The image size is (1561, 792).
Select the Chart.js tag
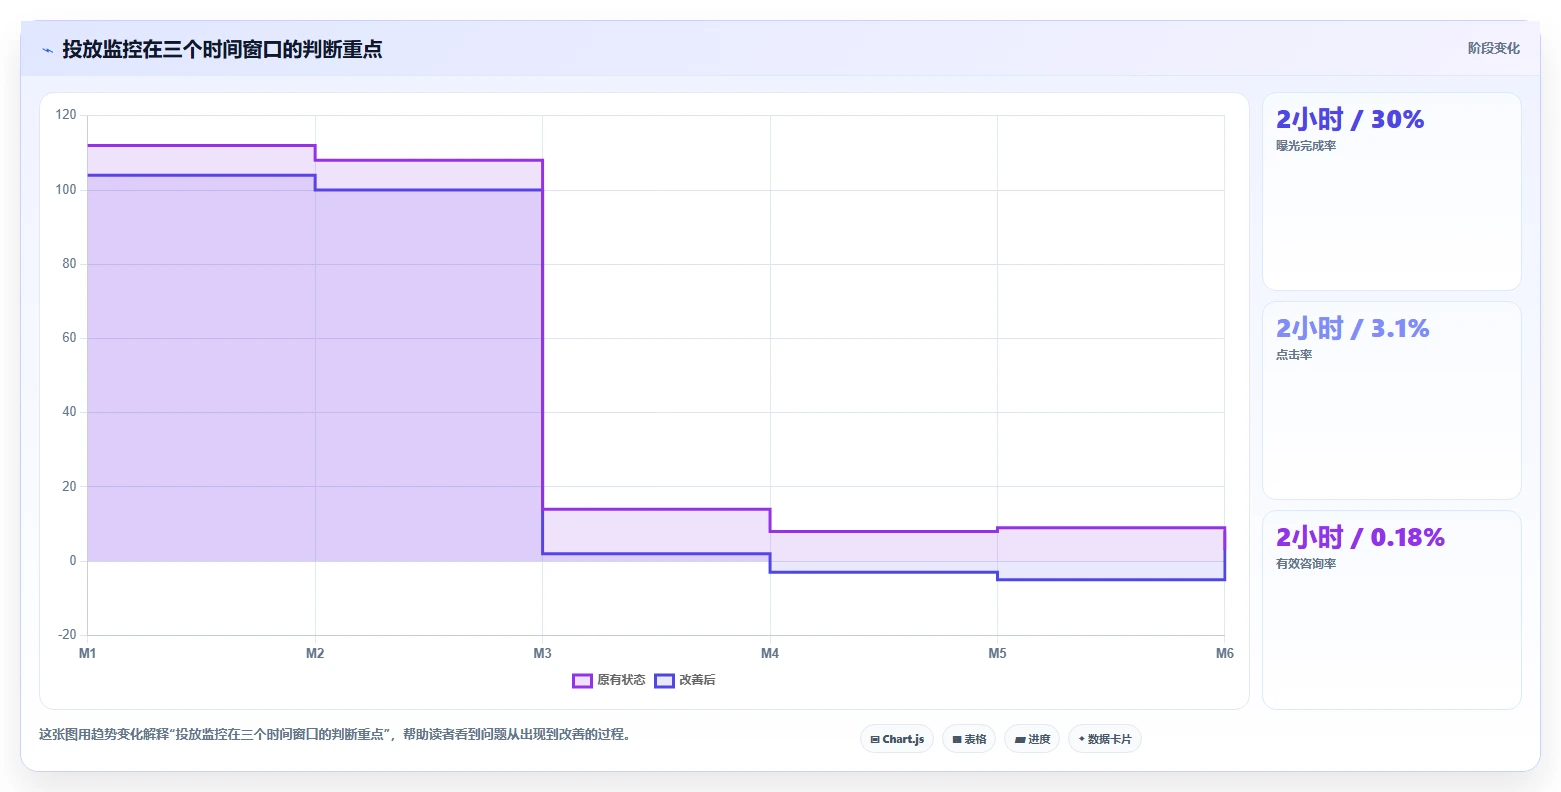point(897,739)
